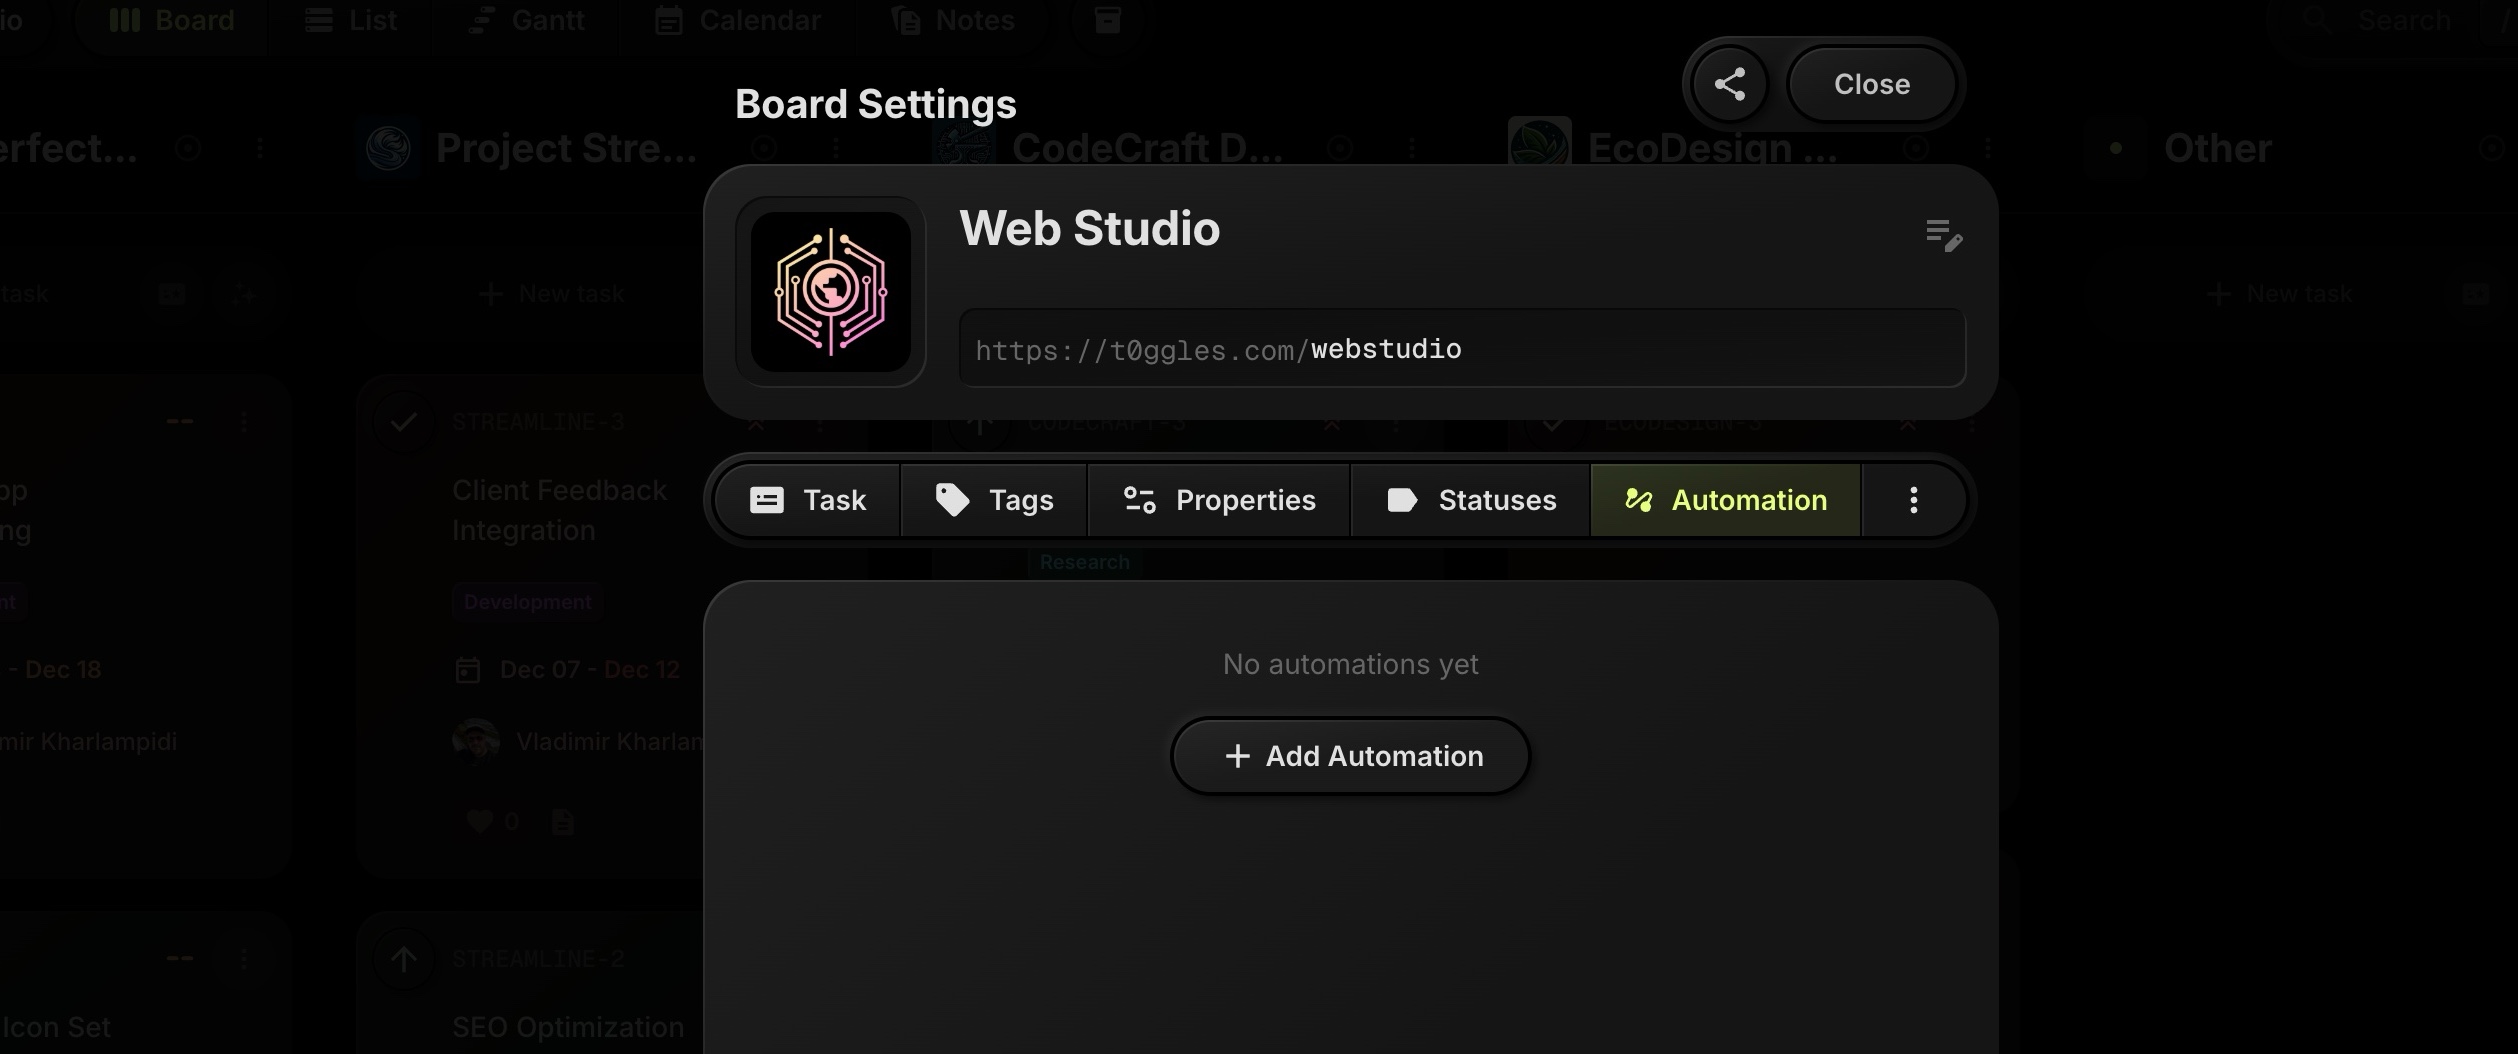The height and width of the screenshot is (1054, 2518).
Task: Open the EcoDesign board options menu
Action: click(1988, 146)
